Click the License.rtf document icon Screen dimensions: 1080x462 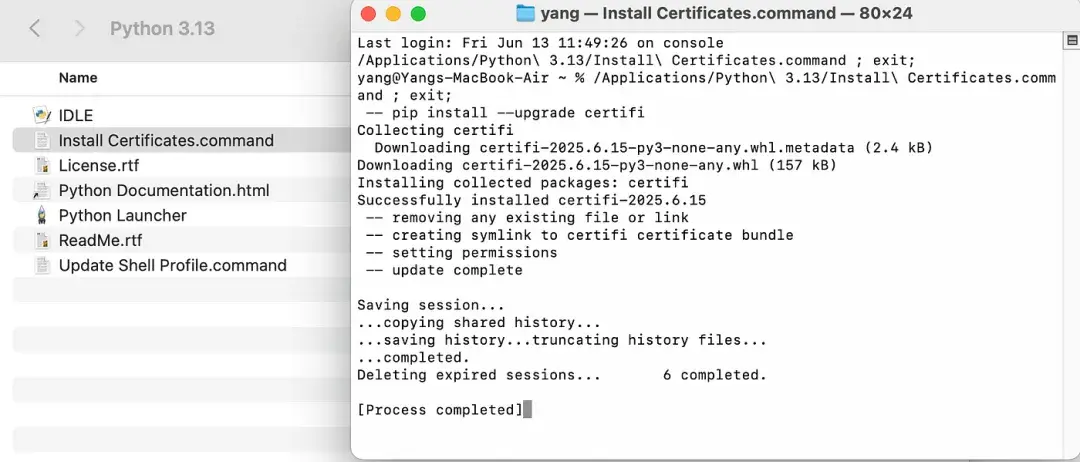[42, 165]
